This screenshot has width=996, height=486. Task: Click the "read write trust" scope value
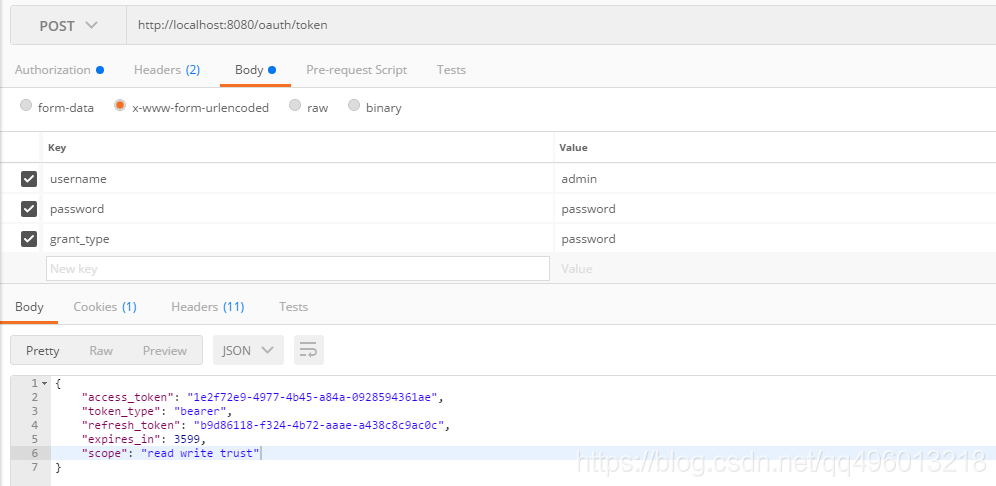[x=200, y=453]
